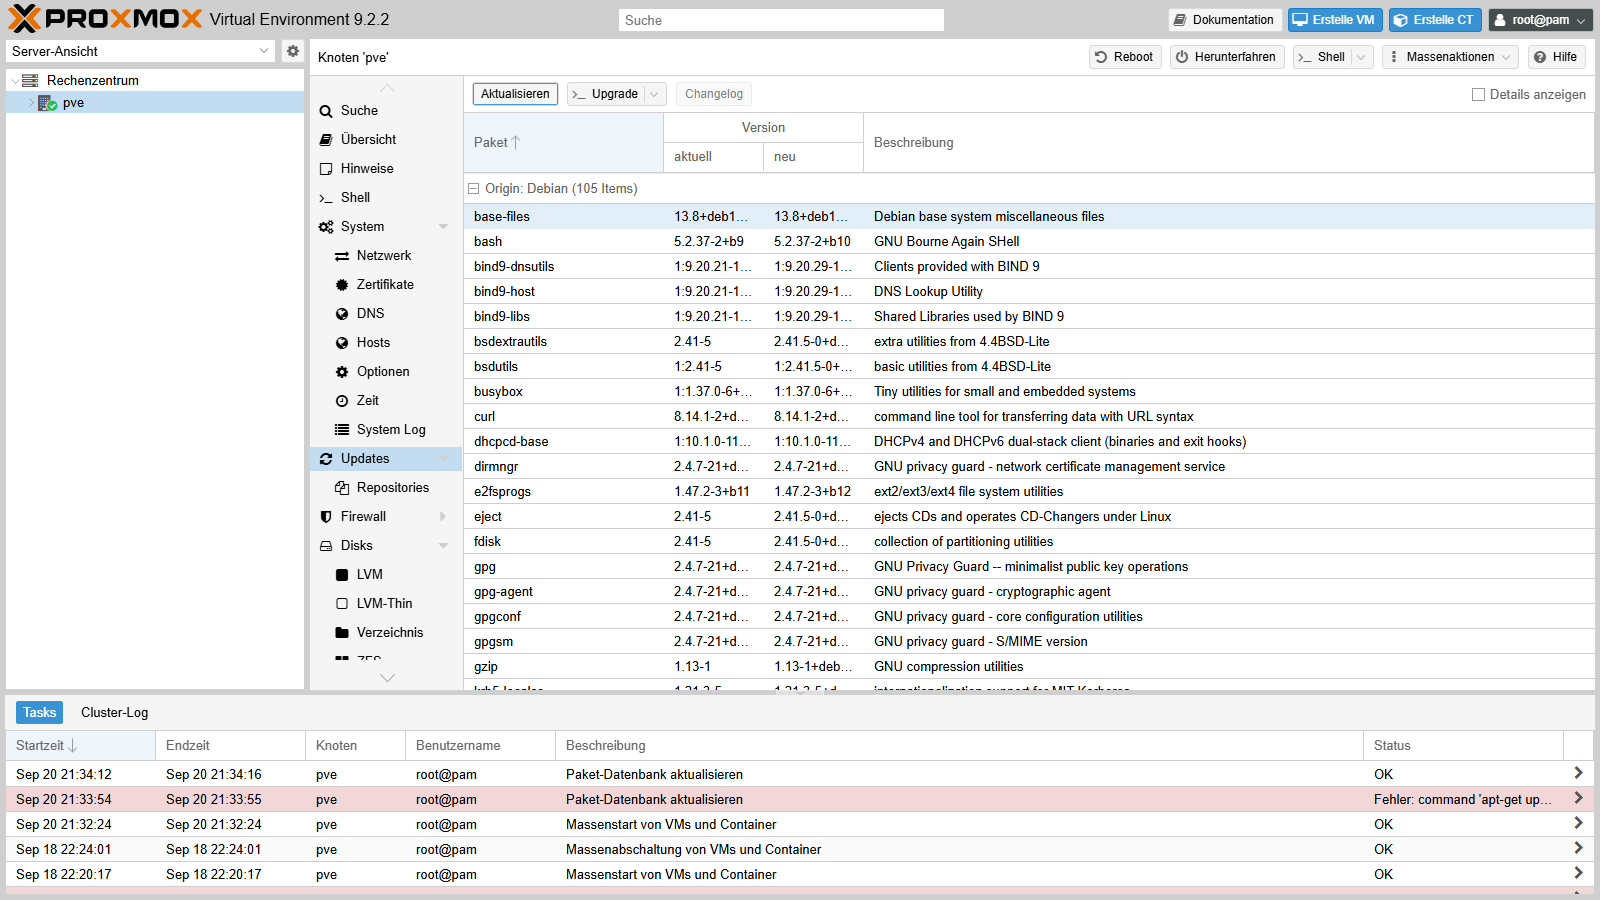Screen dimensions: 1600x900
Task: Select the e2fsprogs package row
Action: (x=1029, y=491)
